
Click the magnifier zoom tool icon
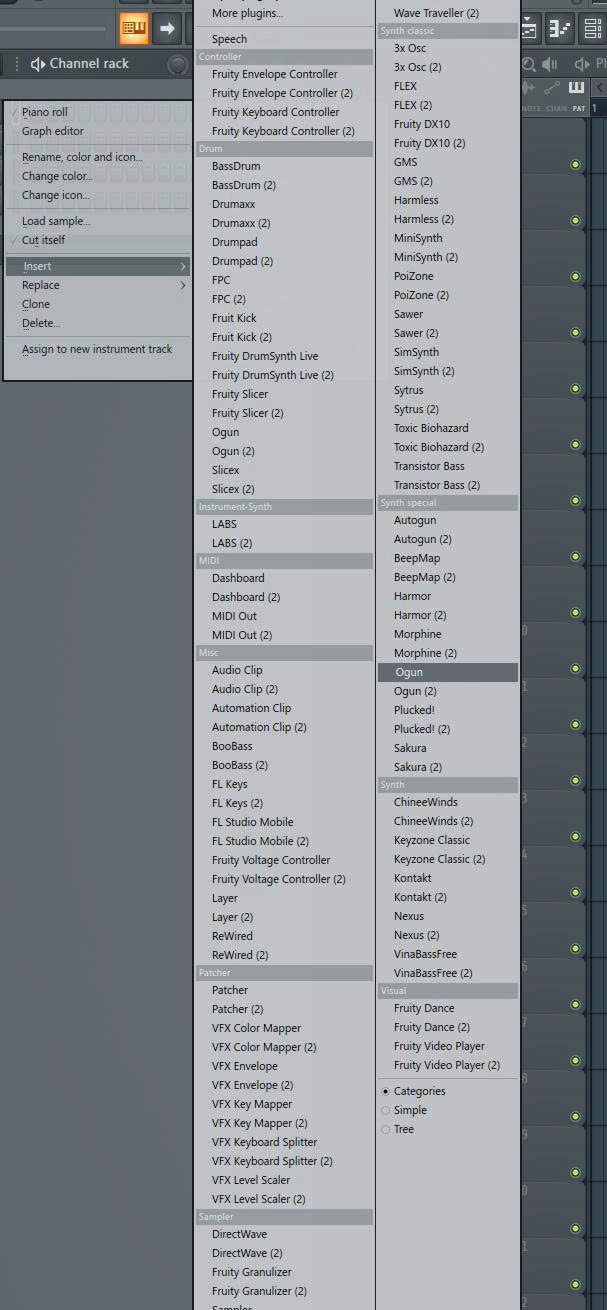(x=528, y=65)
